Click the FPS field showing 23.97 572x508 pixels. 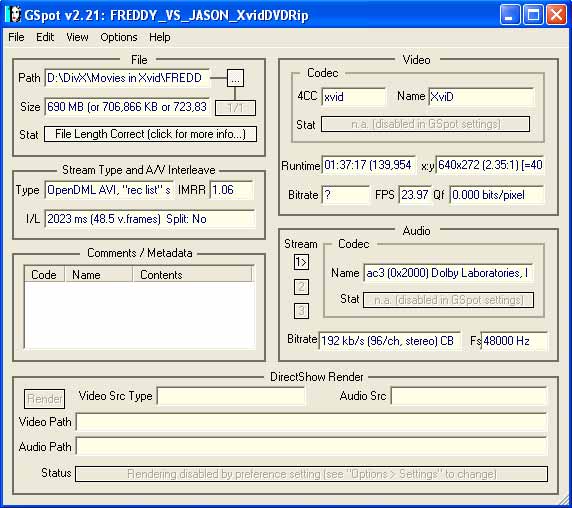[x=415, y=195]
